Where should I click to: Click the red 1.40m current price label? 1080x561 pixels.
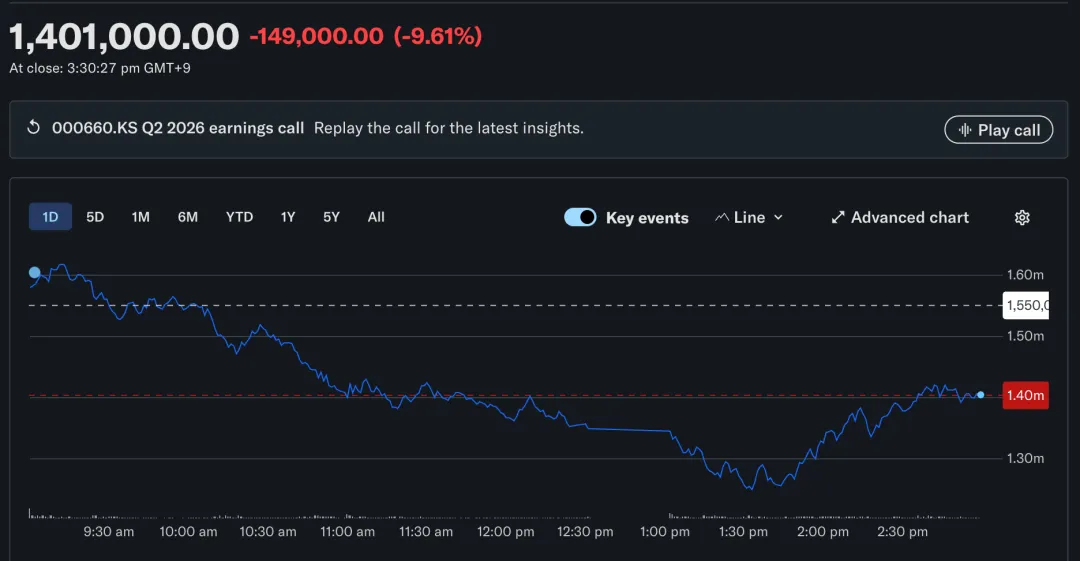(x=1026, y=396)
